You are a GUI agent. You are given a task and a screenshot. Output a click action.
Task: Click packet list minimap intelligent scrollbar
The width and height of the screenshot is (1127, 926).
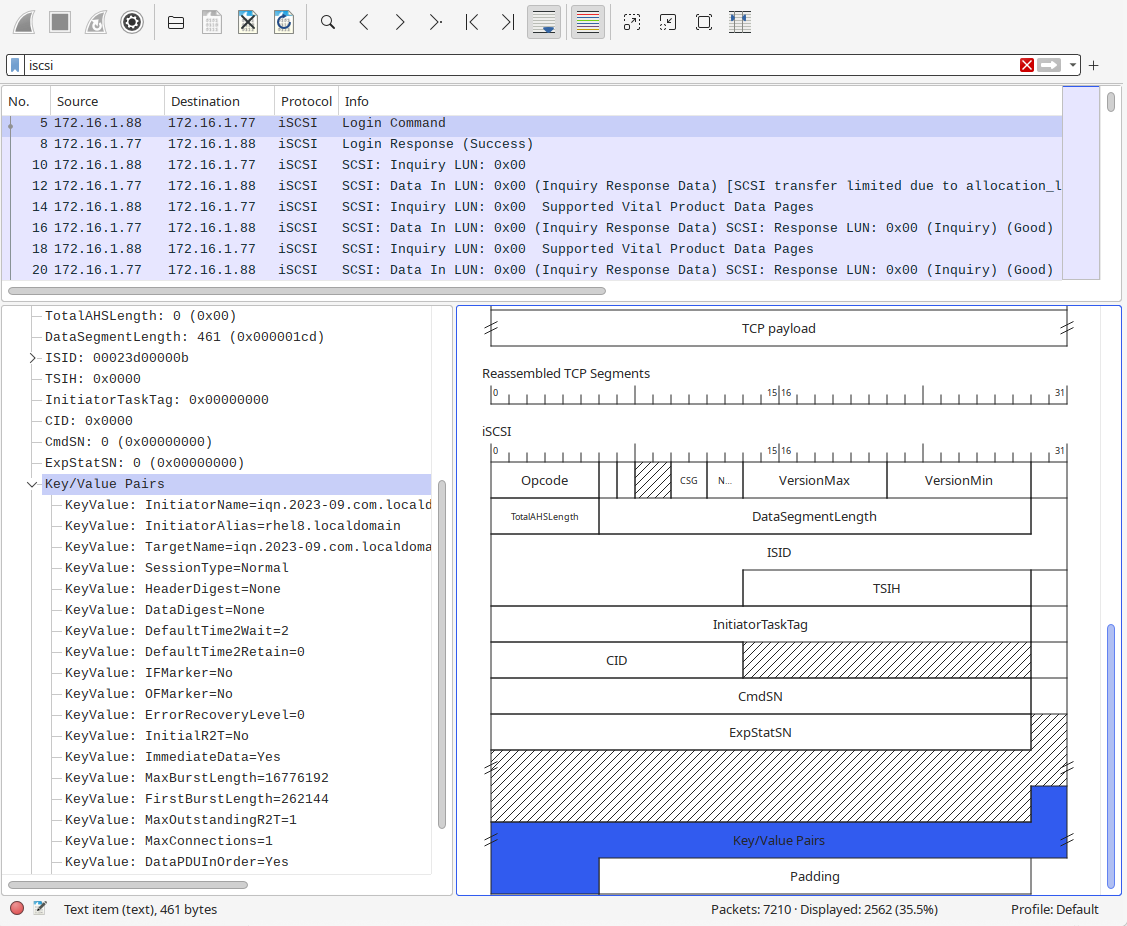point(1081,183)
